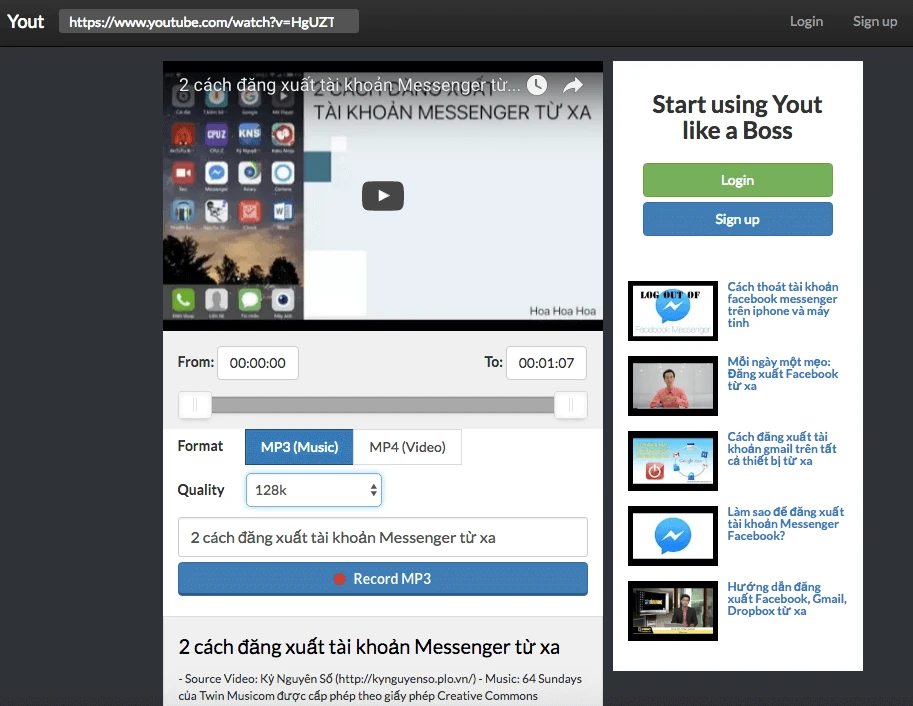The width and height of the screenshot is (913, 706).
Task: Play the embedded YouTube video
Action: (382, 196)
